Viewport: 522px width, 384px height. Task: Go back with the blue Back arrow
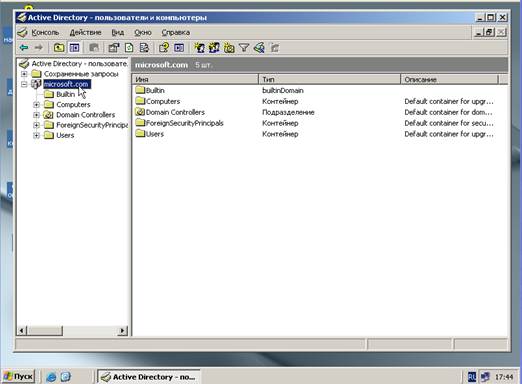(x=24, y=48)
